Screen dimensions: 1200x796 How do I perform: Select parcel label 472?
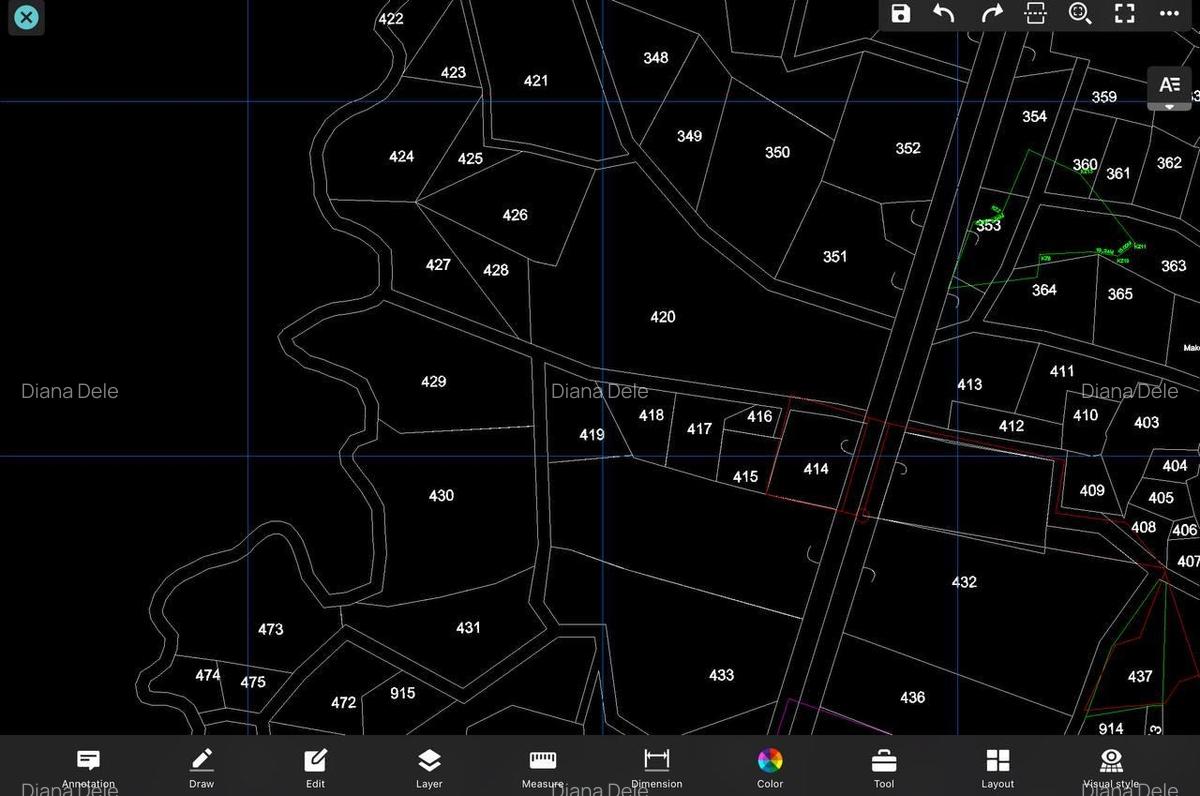pyautogui.click(x=344, y=703)
